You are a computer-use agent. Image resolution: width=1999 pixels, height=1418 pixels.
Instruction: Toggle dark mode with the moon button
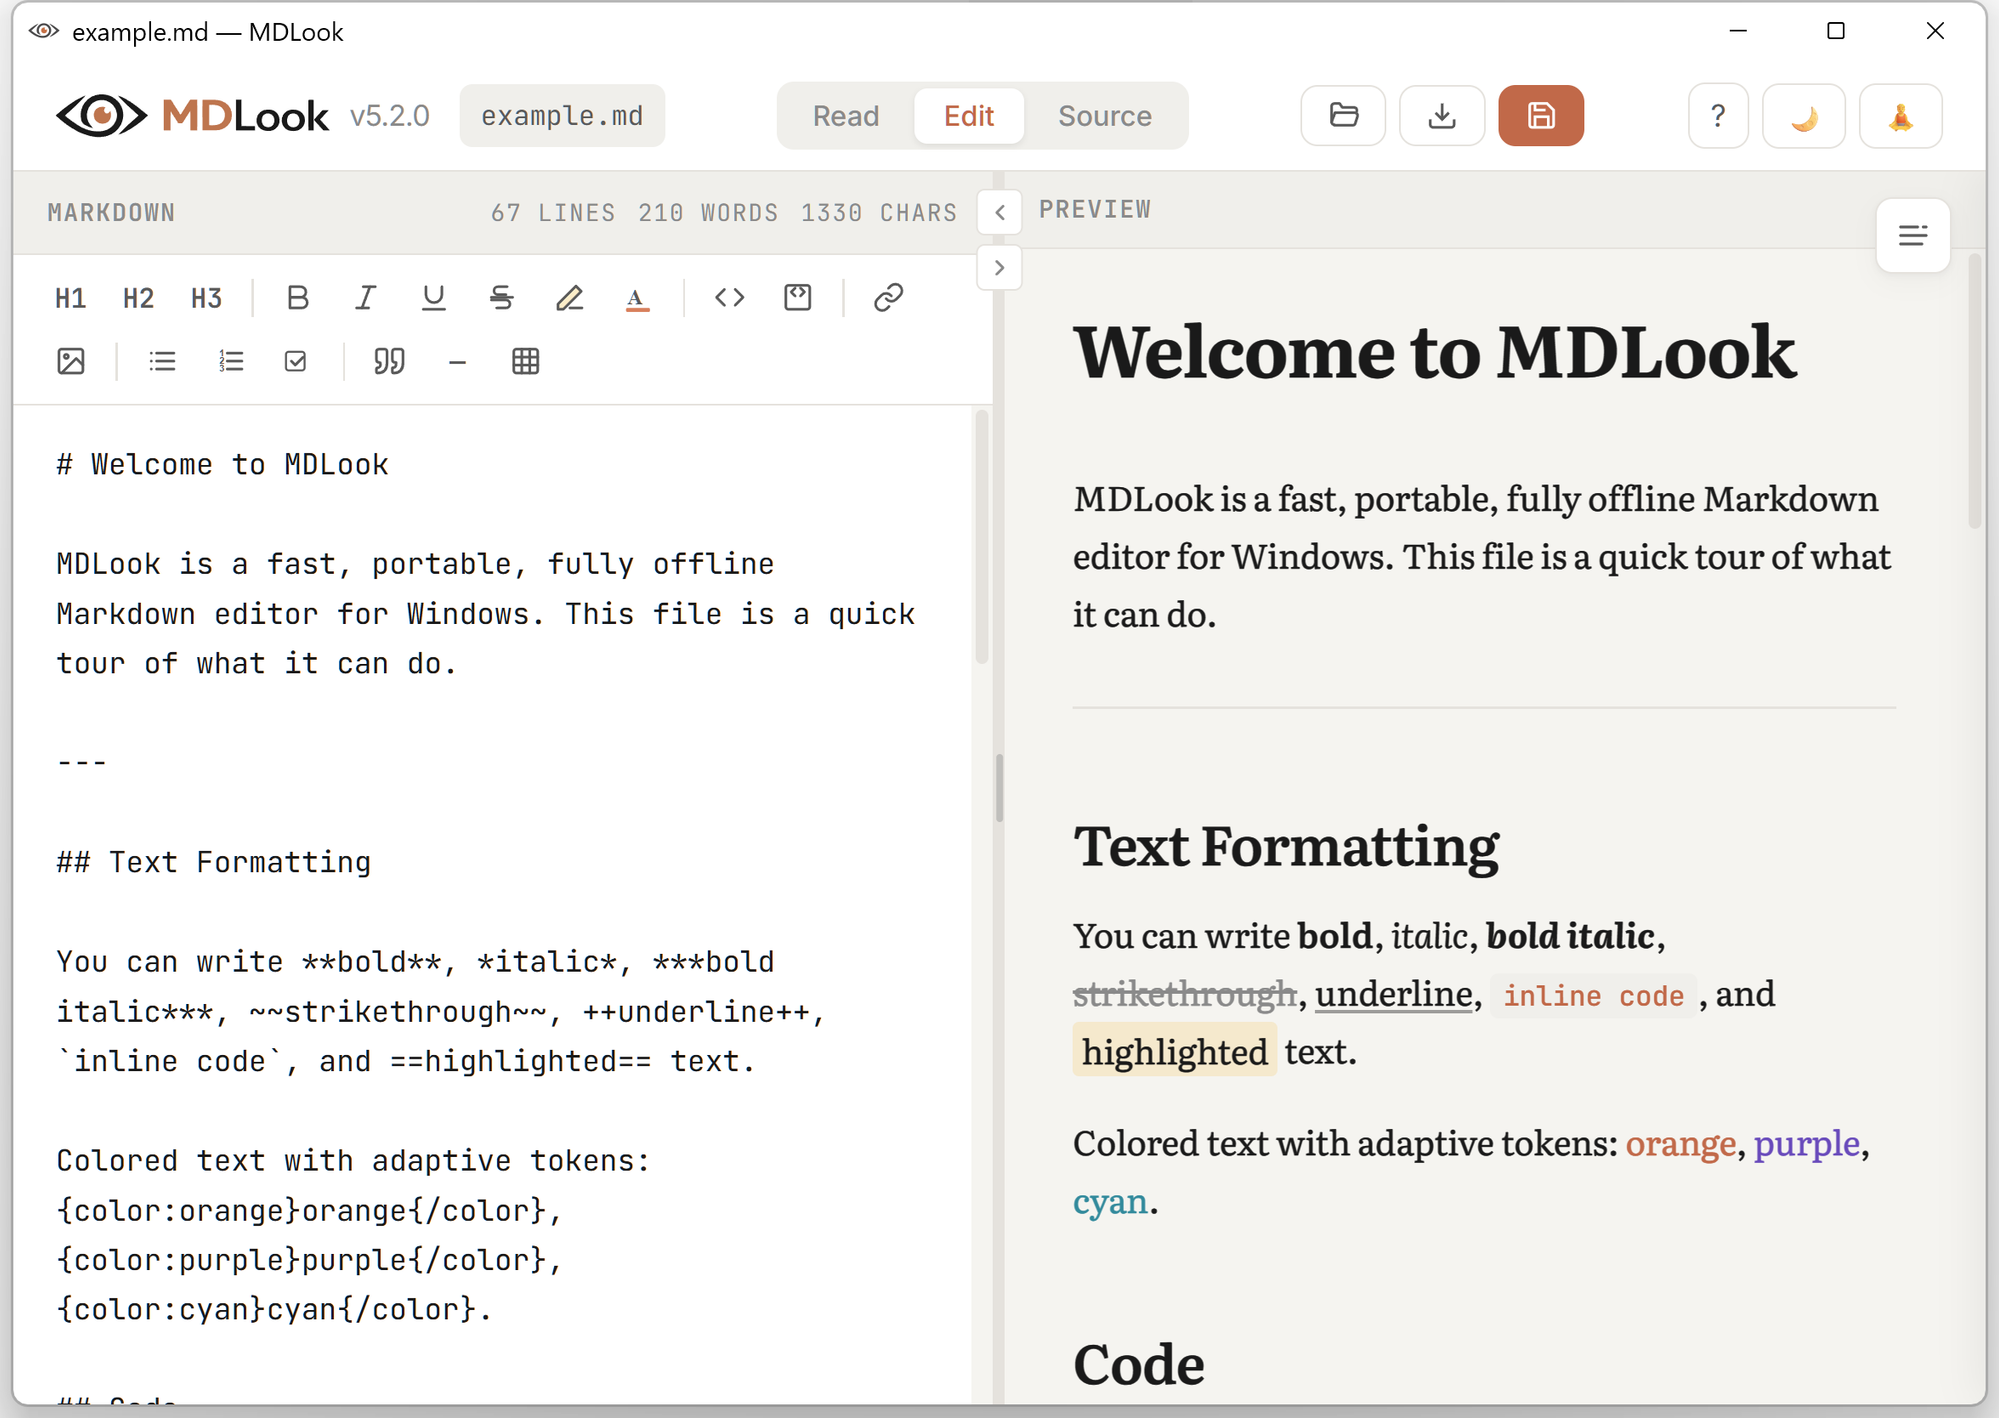1803,116
